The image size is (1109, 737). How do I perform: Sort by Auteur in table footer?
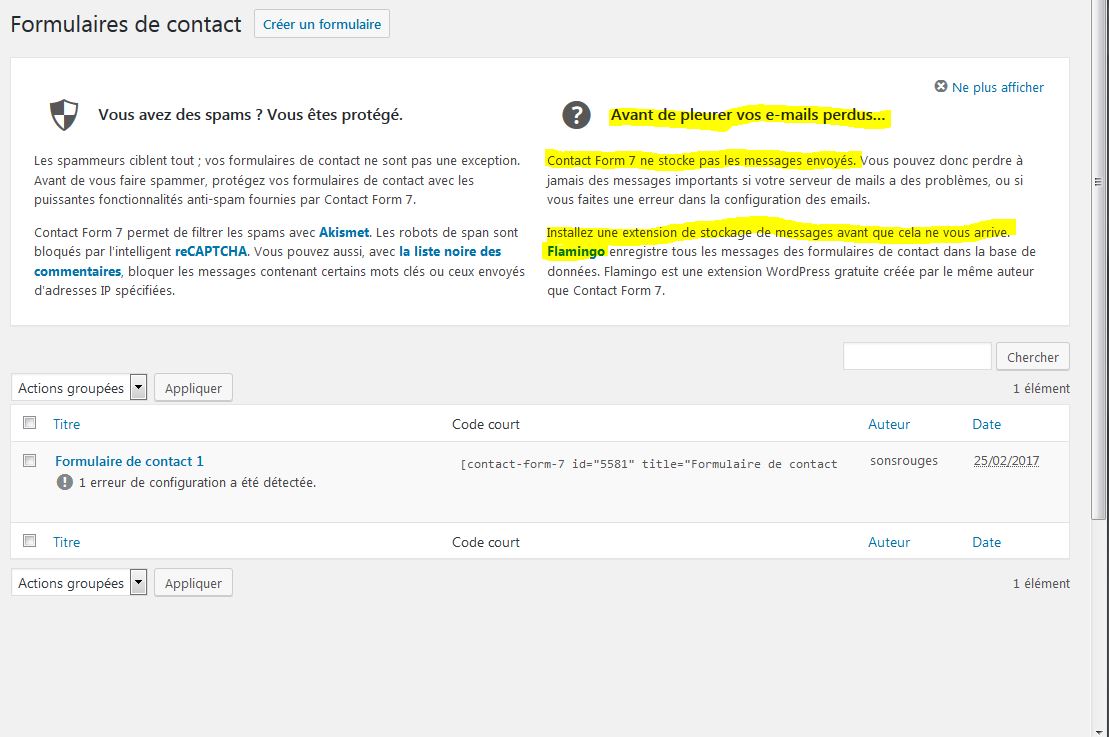coord(889,542)
